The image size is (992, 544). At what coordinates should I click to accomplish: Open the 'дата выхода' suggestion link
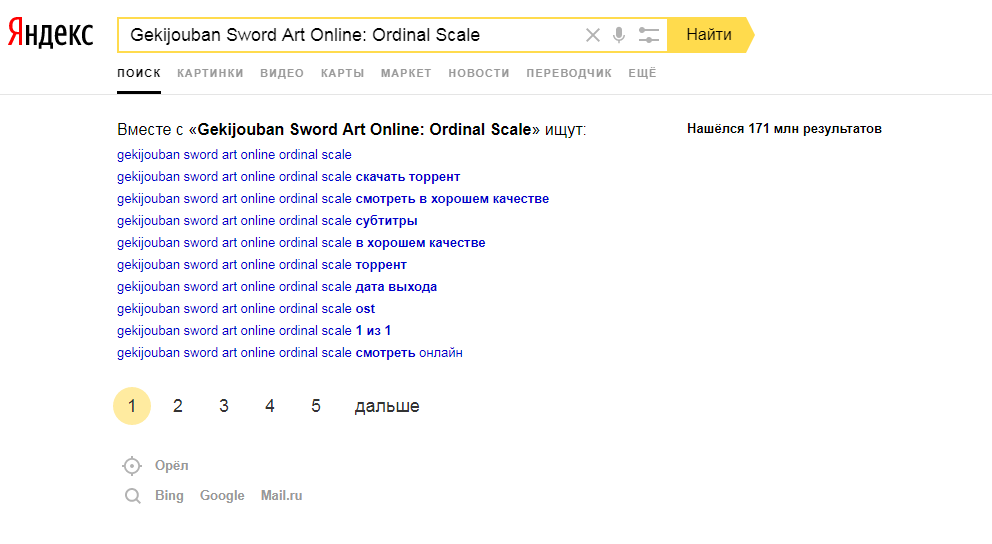277,287
